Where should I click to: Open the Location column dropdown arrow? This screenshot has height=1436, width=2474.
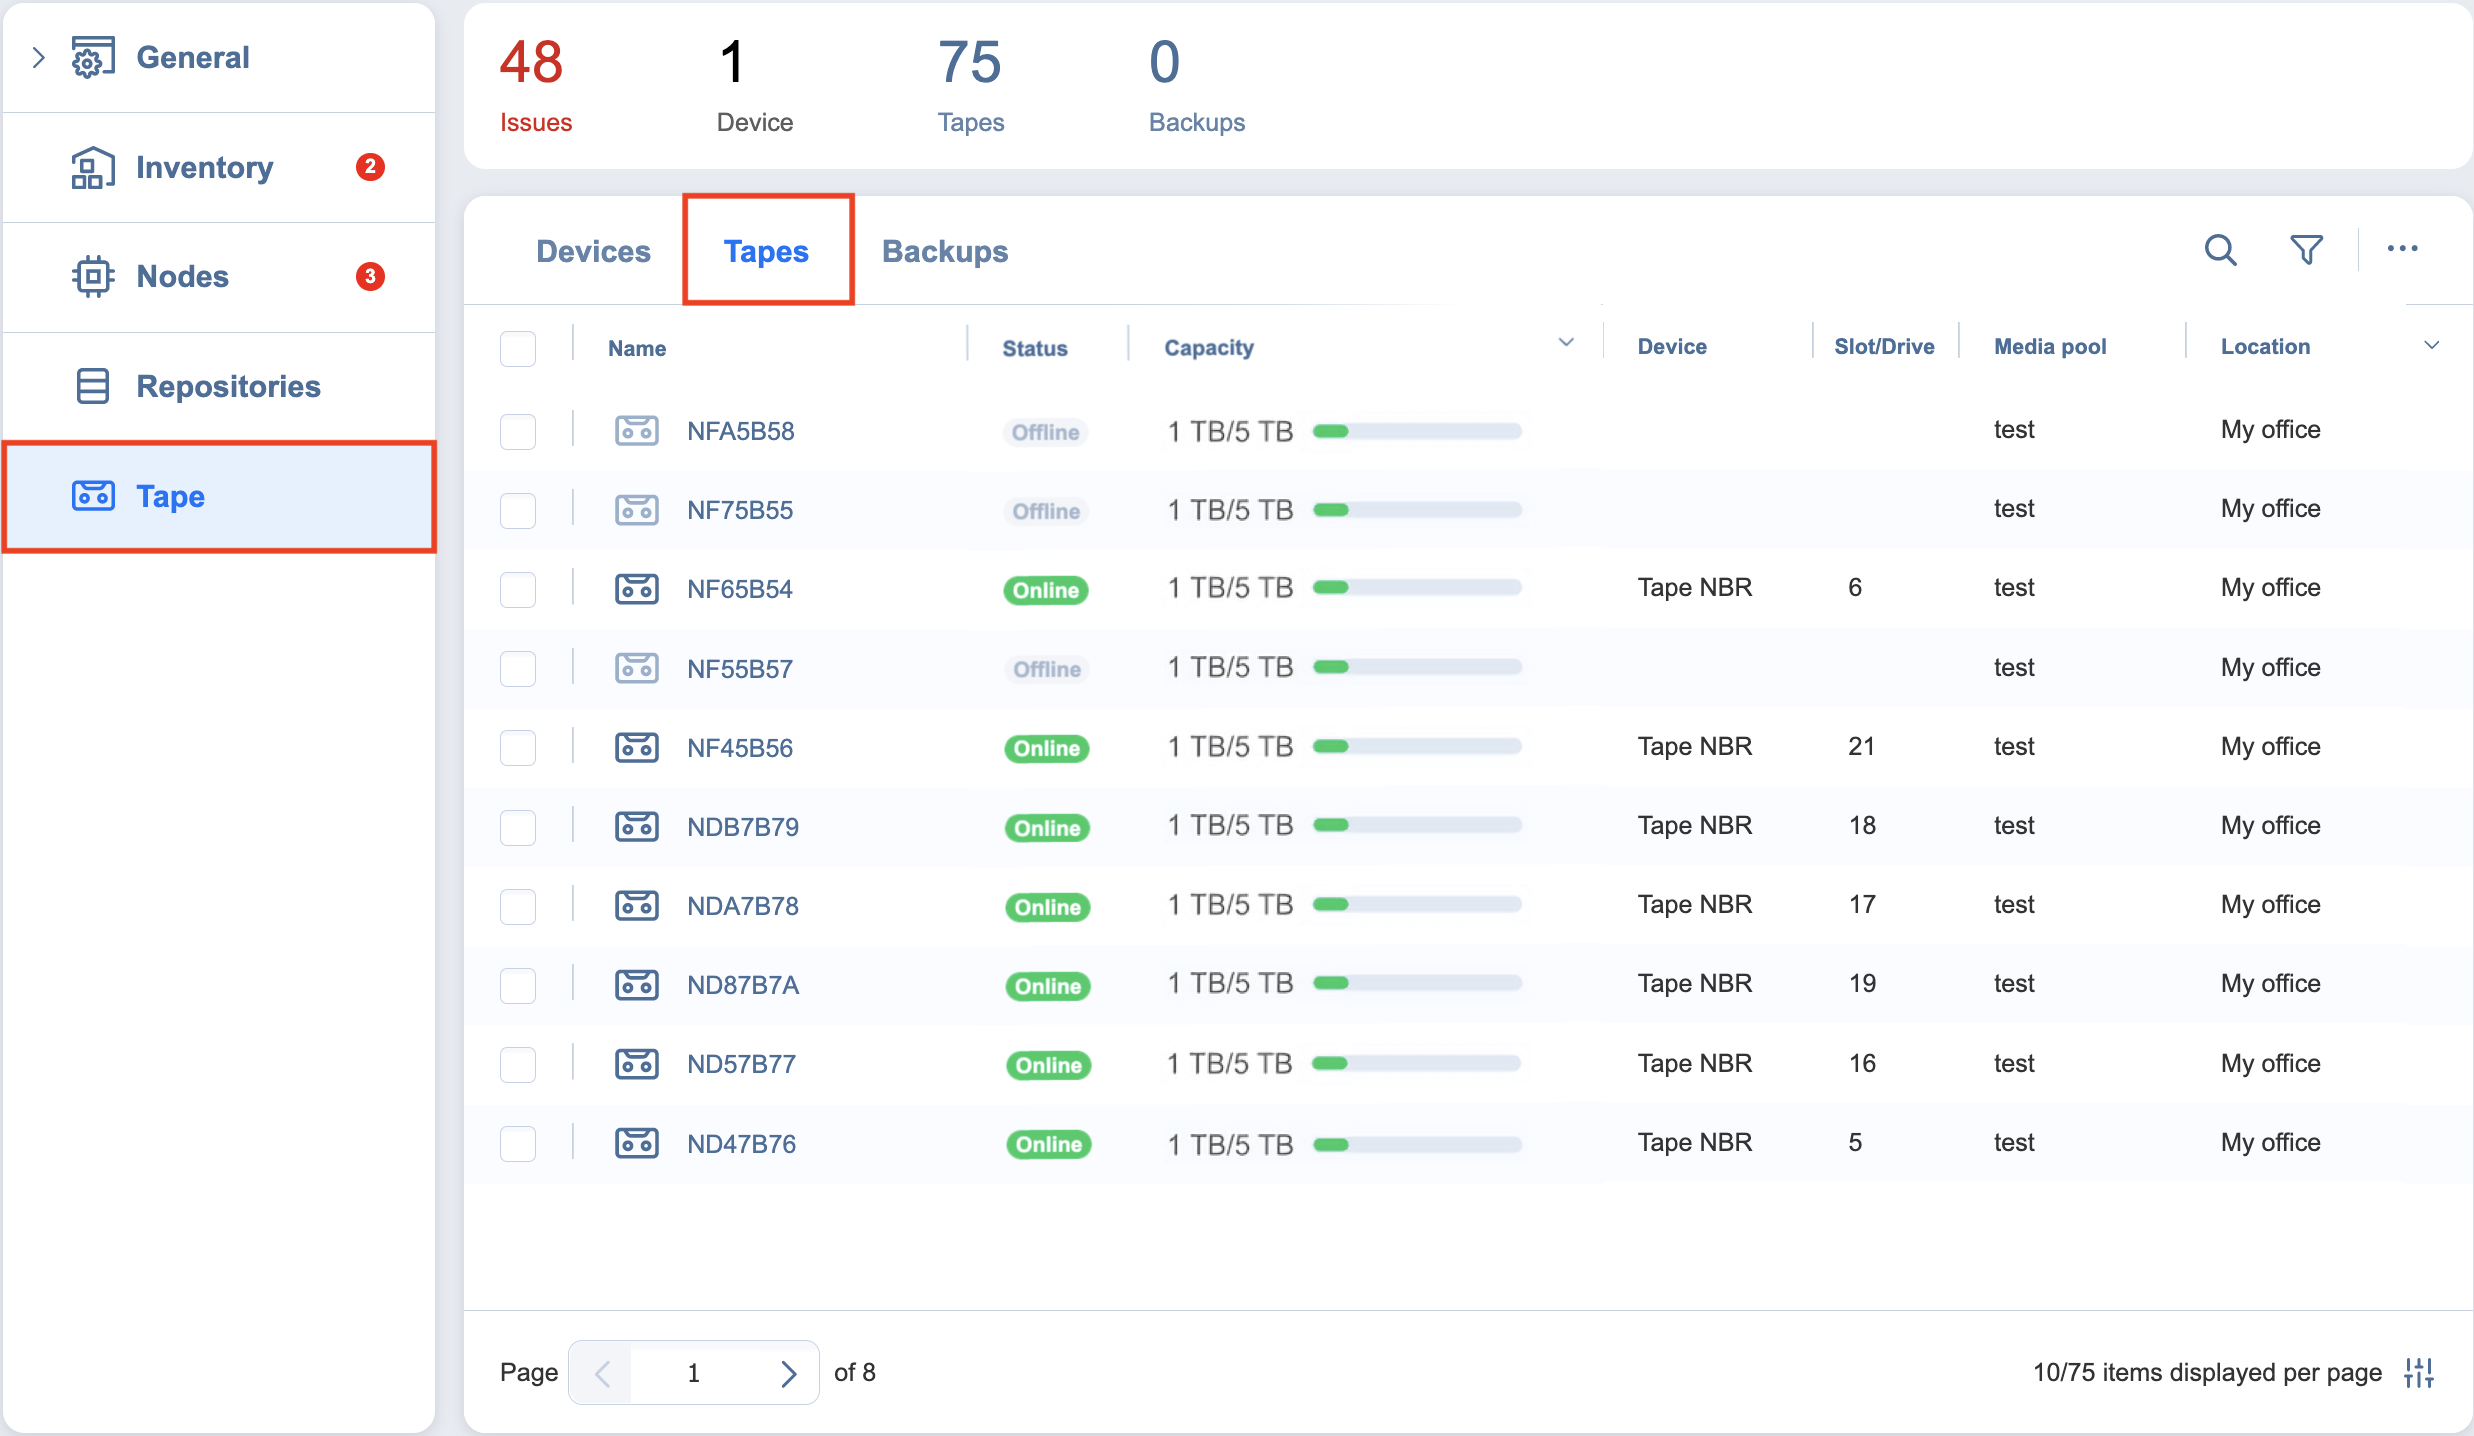[x=2431, y=346]
